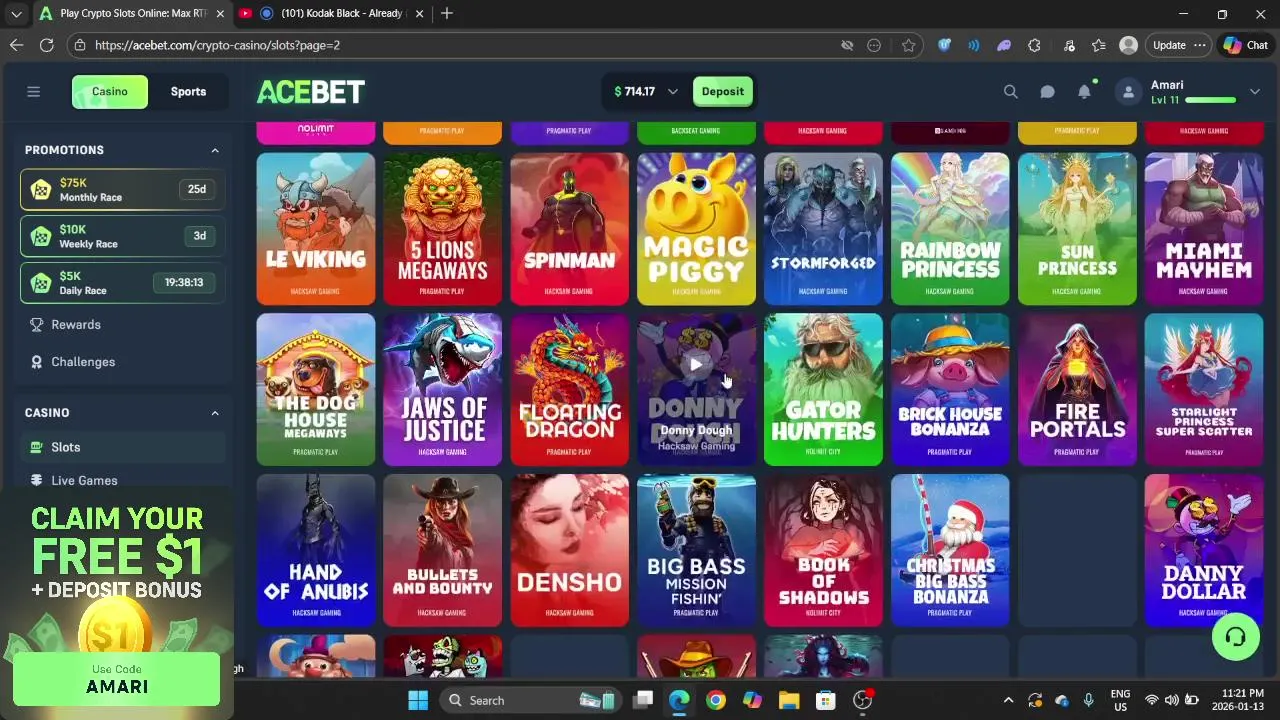Click the Deposit button
Viewport: 1280px width, 720px height.
click(x=723, y=92)
